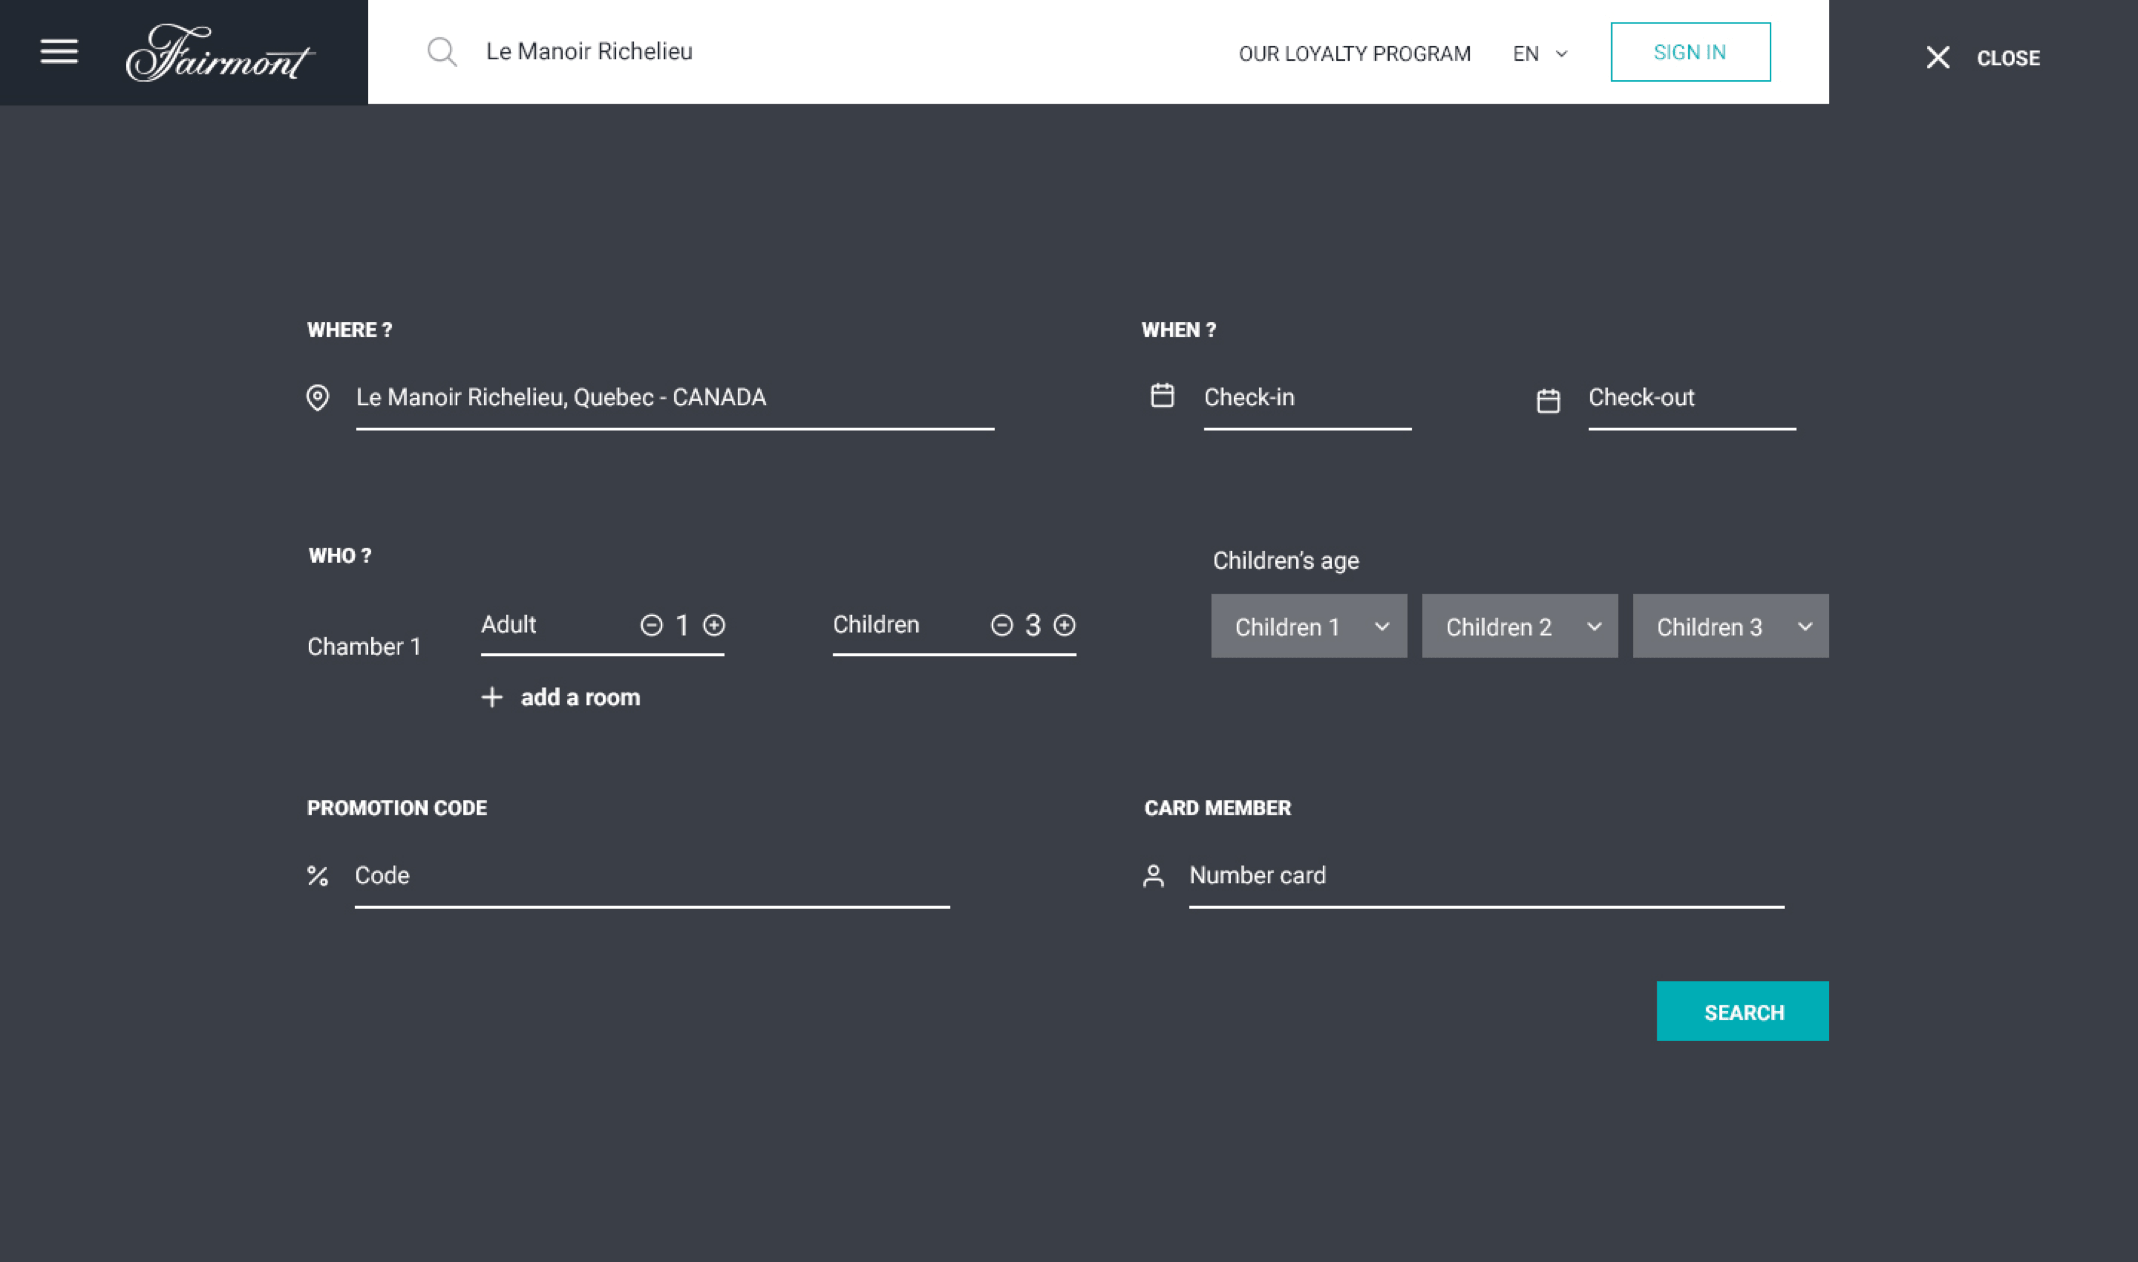Click the plus icon beside add a room
Screen dimensions: 2138x1262
[491, 697]
